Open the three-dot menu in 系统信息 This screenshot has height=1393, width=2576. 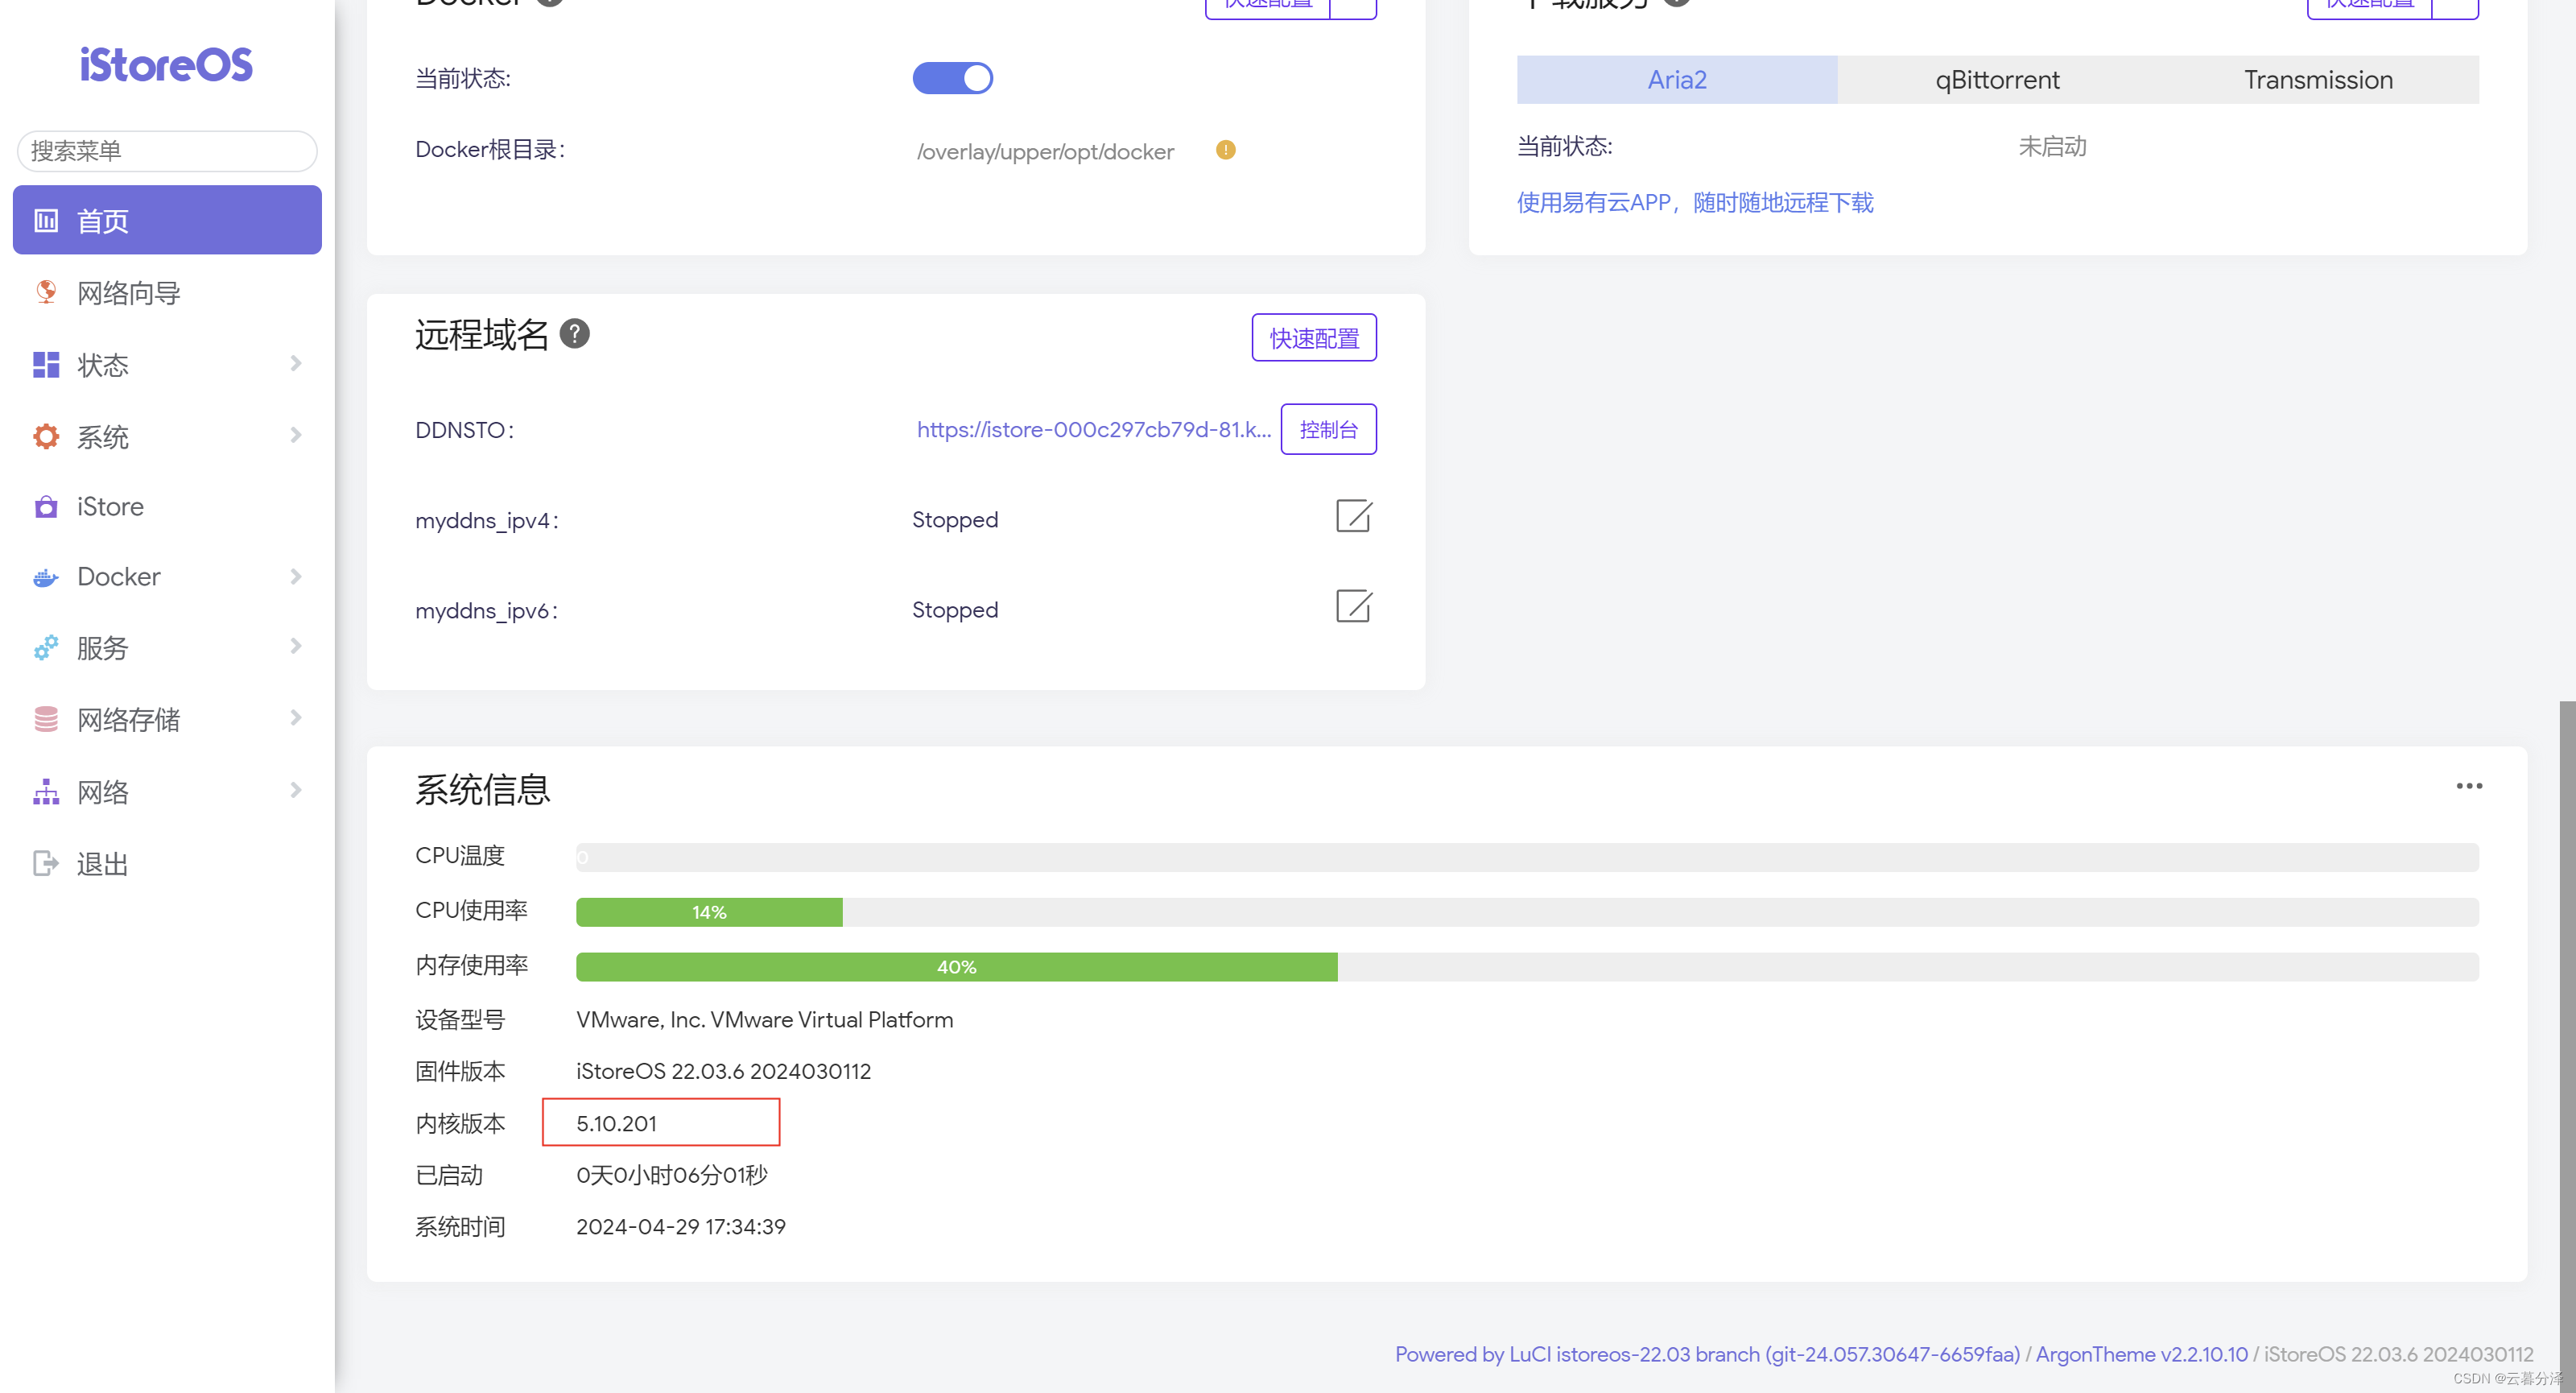pos(2468,786)
